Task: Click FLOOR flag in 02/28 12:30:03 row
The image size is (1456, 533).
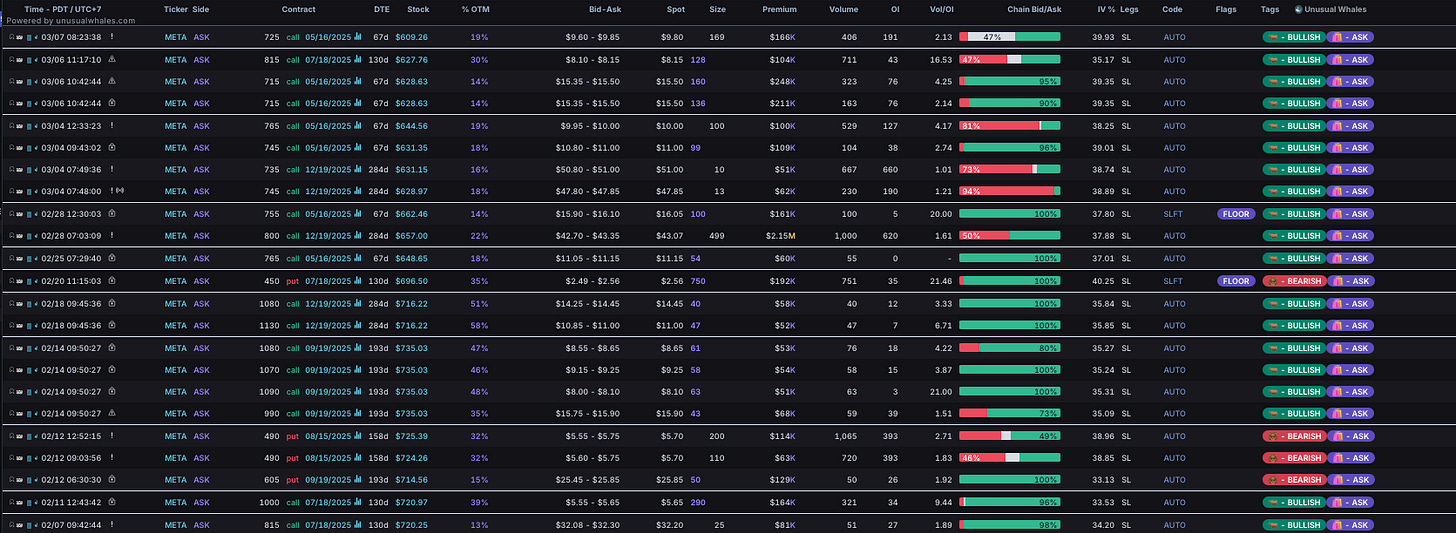Action: click(x=1236, y=214)
